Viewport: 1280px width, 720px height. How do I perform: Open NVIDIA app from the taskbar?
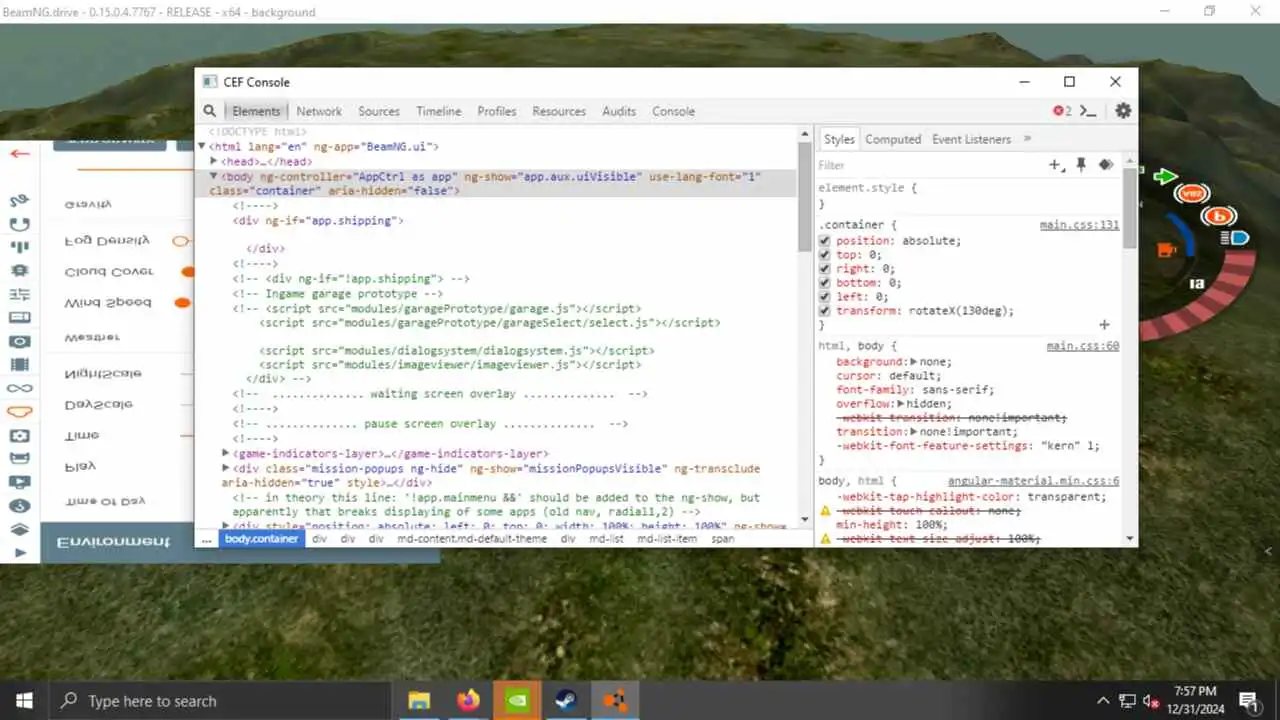click(x=516, y=700)
